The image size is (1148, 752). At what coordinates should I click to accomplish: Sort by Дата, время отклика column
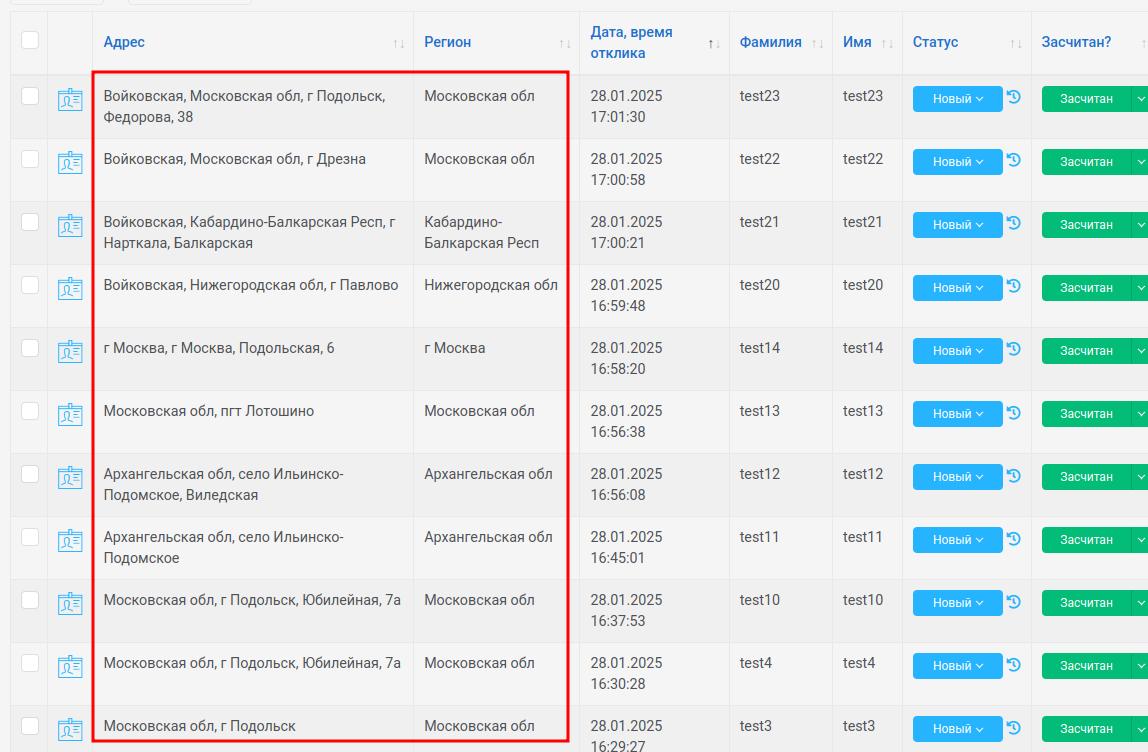714,43
